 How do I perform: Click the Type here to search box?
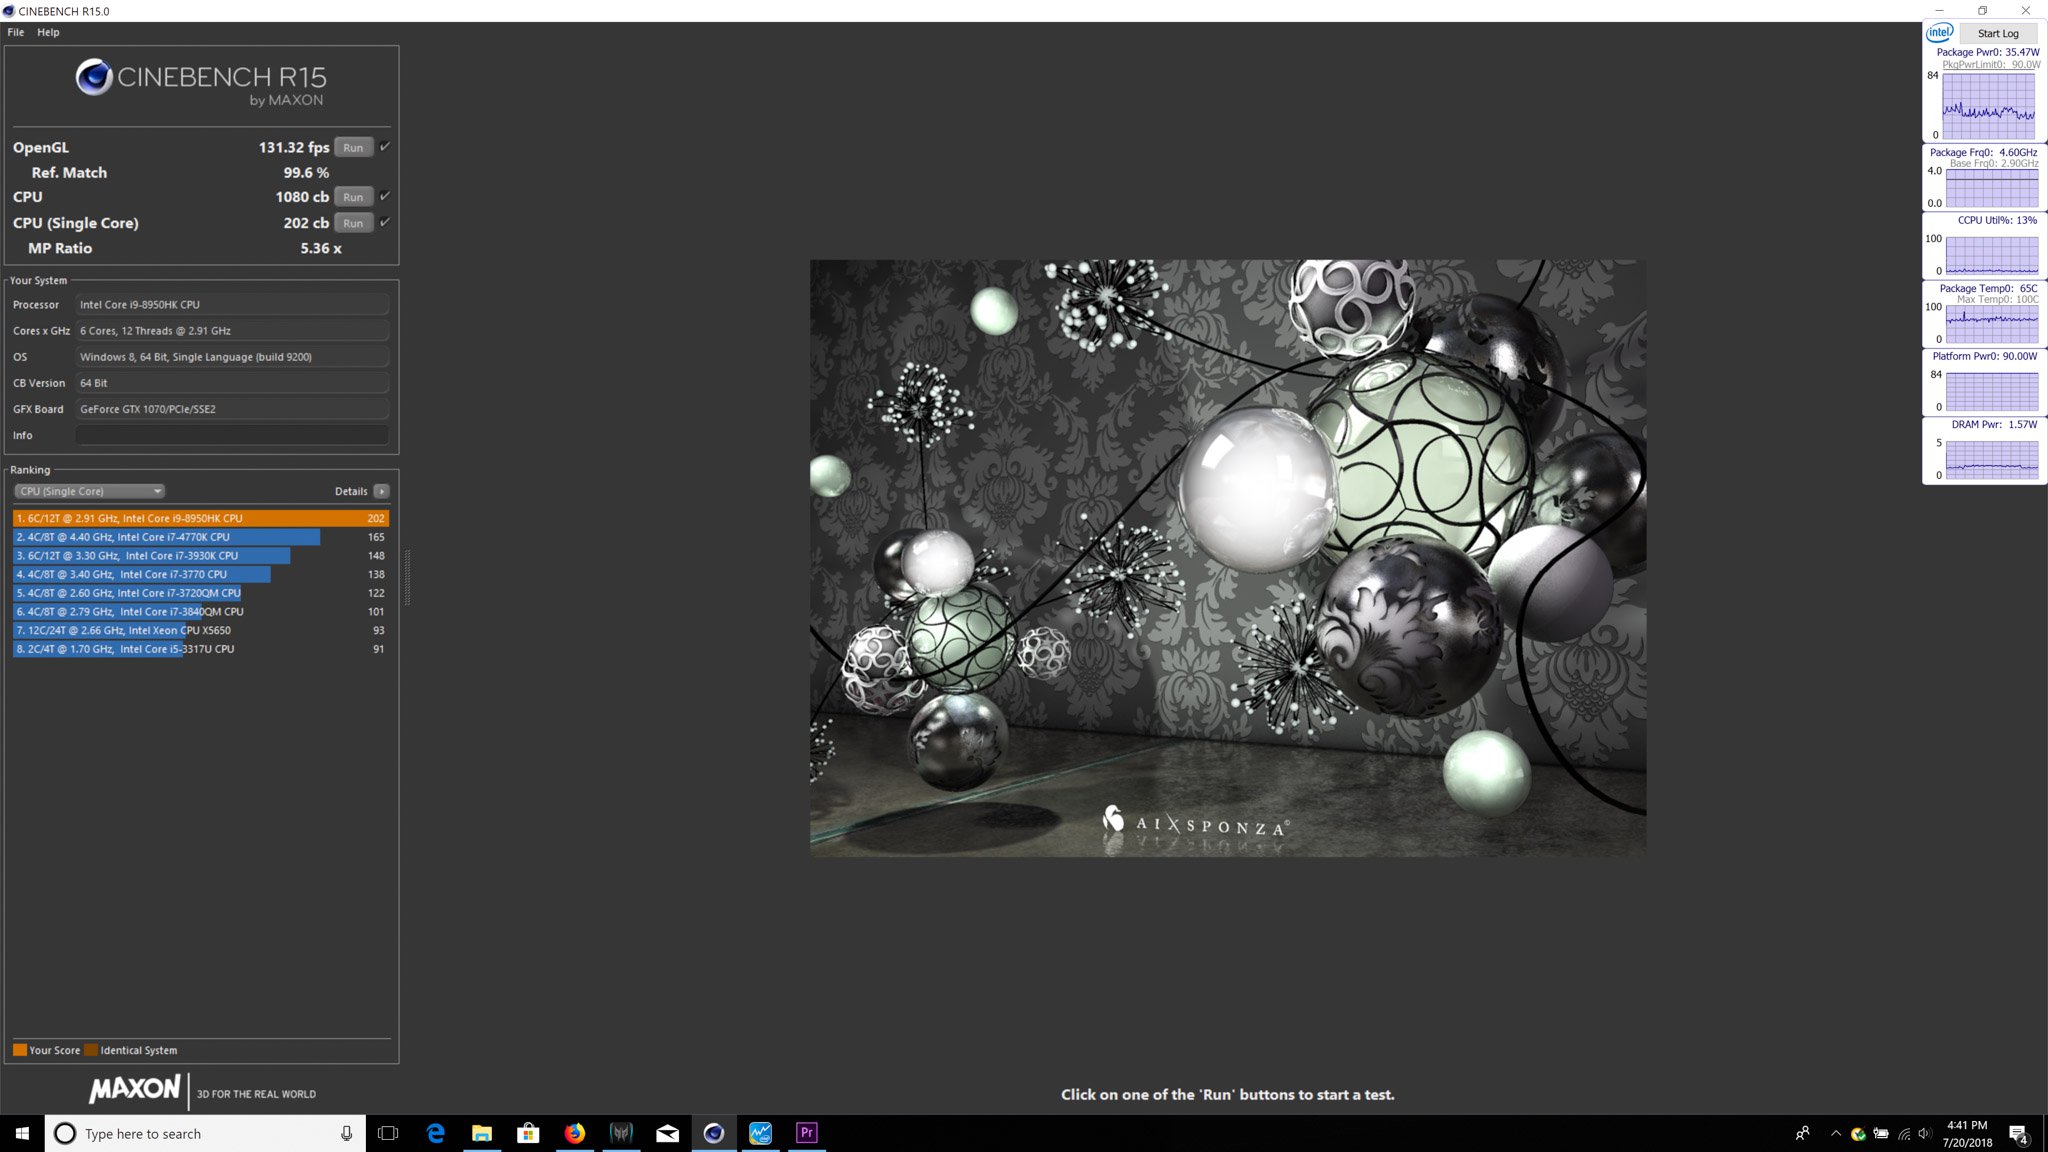[205, 1133]
